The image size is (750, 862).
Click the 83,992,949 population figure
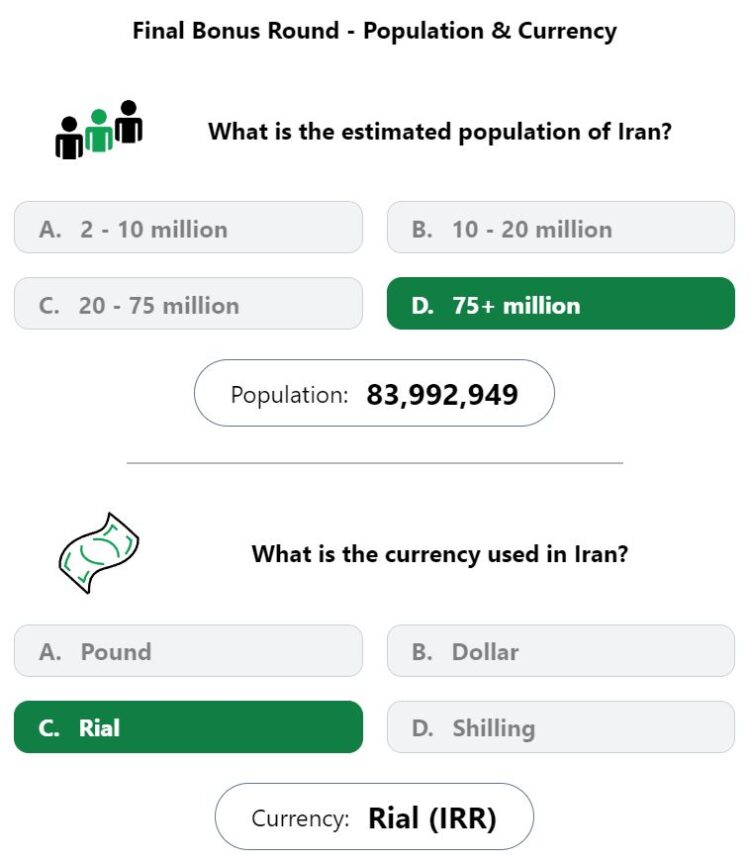tap(442, 395)
